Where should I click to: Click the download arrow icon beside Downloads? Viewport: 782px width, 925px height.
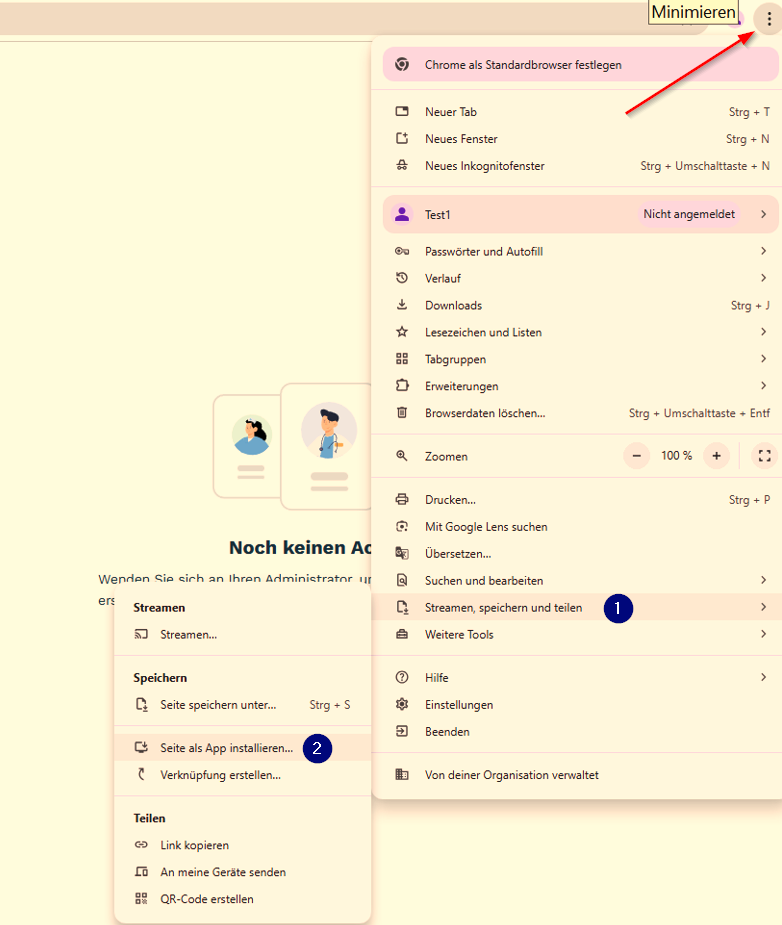coord(402,305)
